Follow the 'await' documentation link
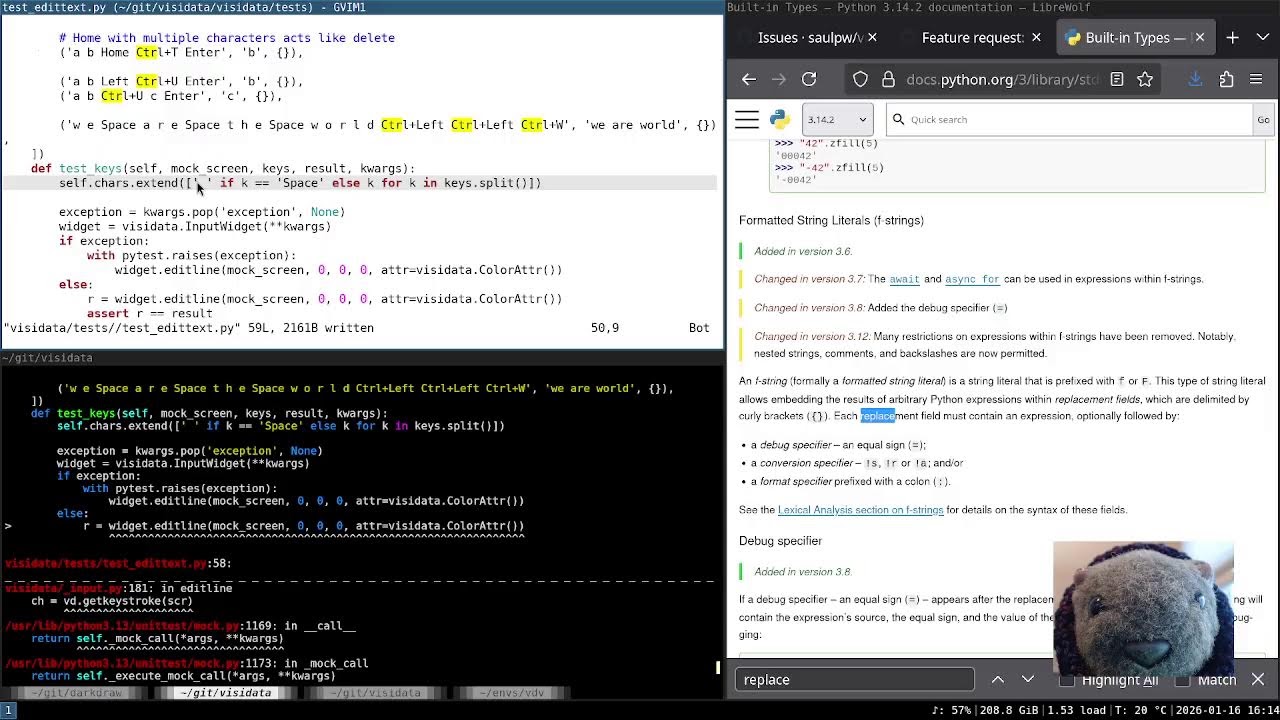Image resolution: width=1280 pixels, height=720 pixels. (x=904, y=279)
